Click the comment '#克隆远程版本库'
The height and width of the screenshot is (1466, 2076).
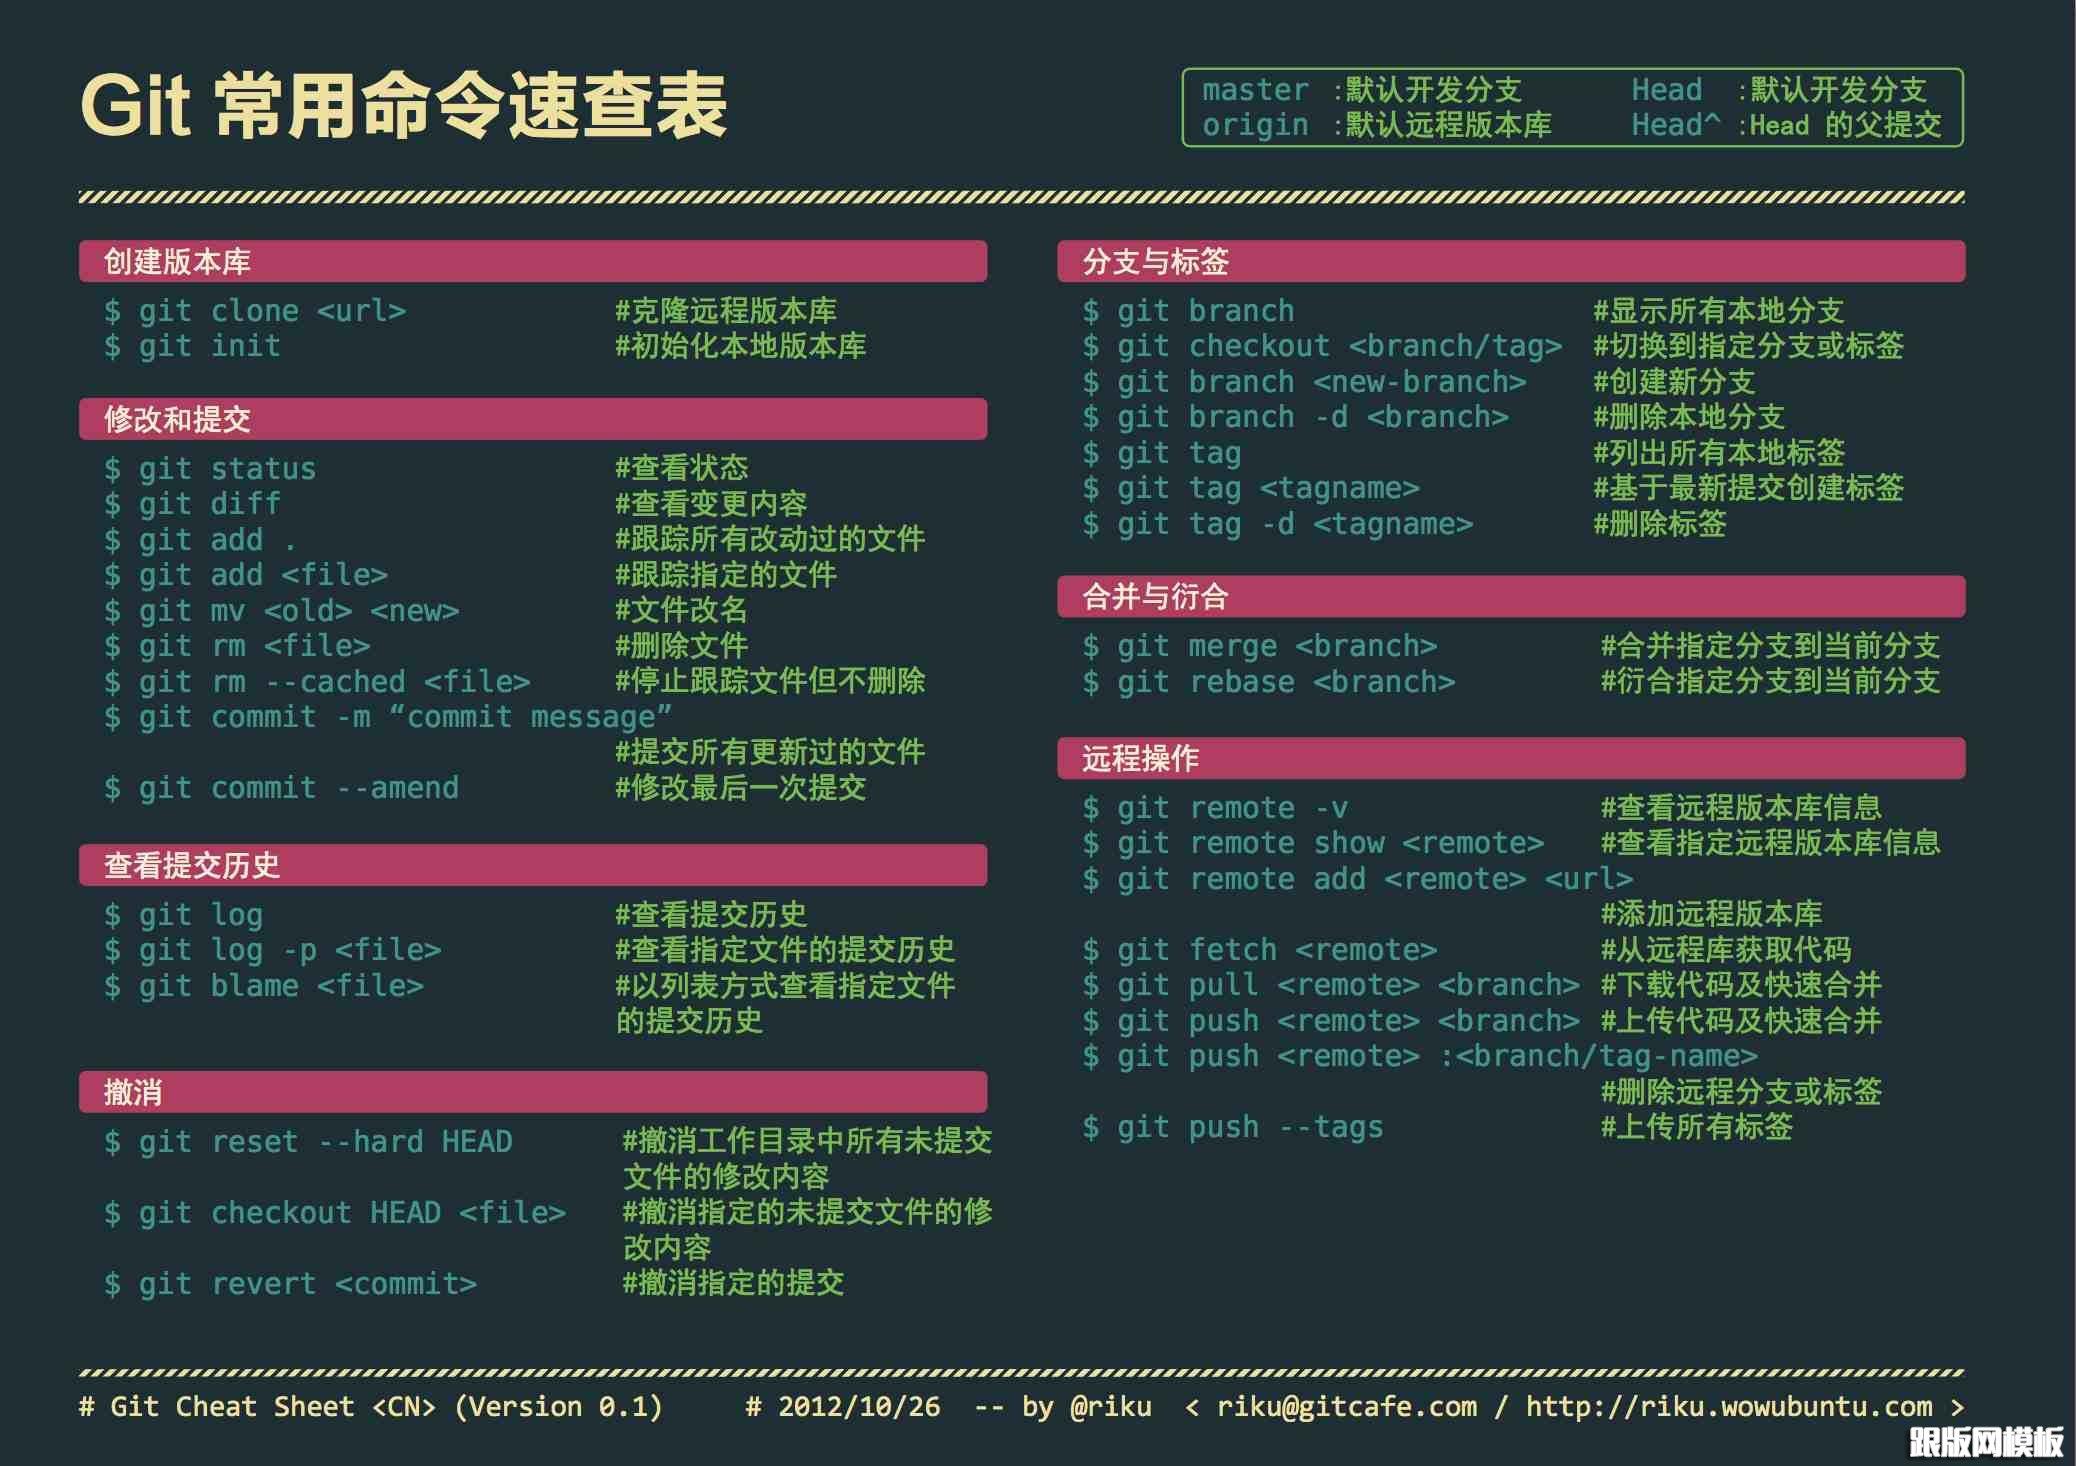click(x=726, y=311)
